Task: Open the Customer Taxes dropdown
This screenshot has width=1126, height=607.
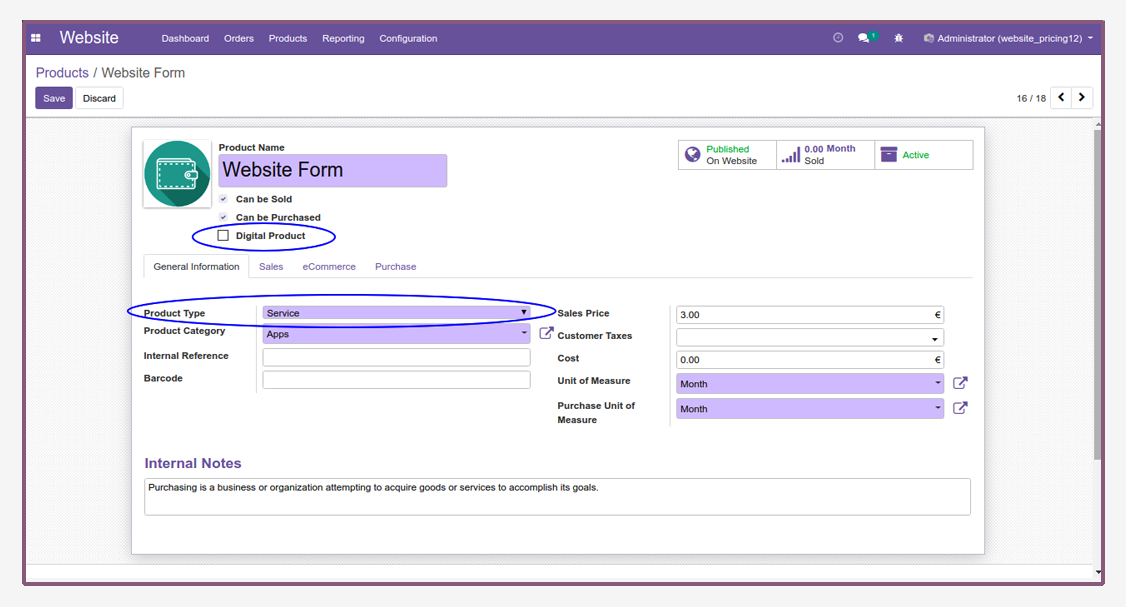Action: [x=810, y=338]
